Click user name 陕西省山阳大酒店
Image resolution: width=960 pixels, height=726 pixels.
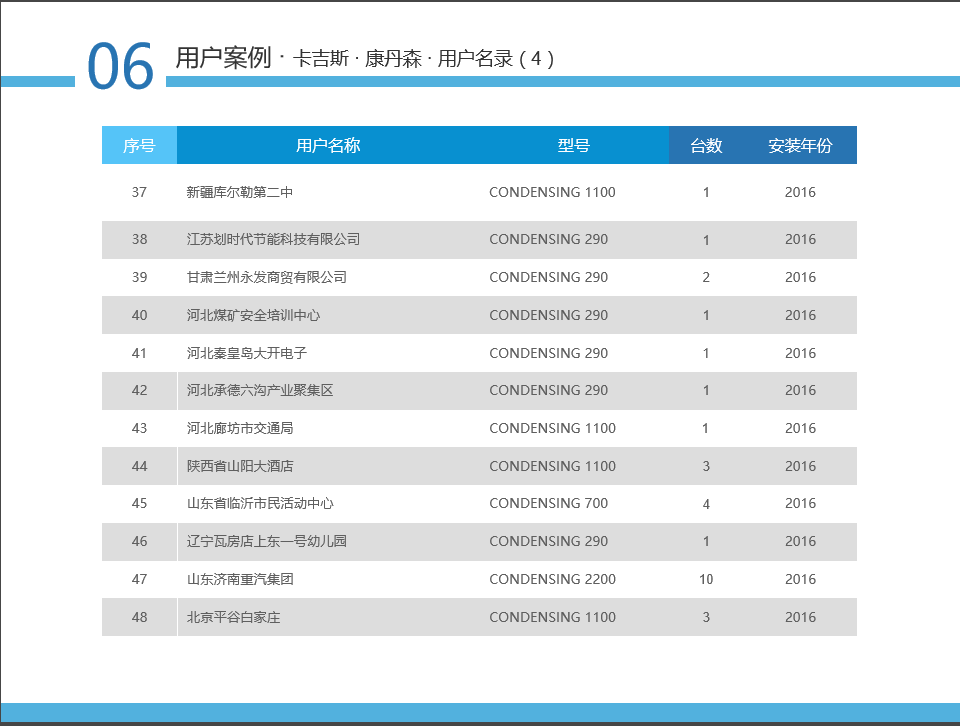(x=239, y=466)
